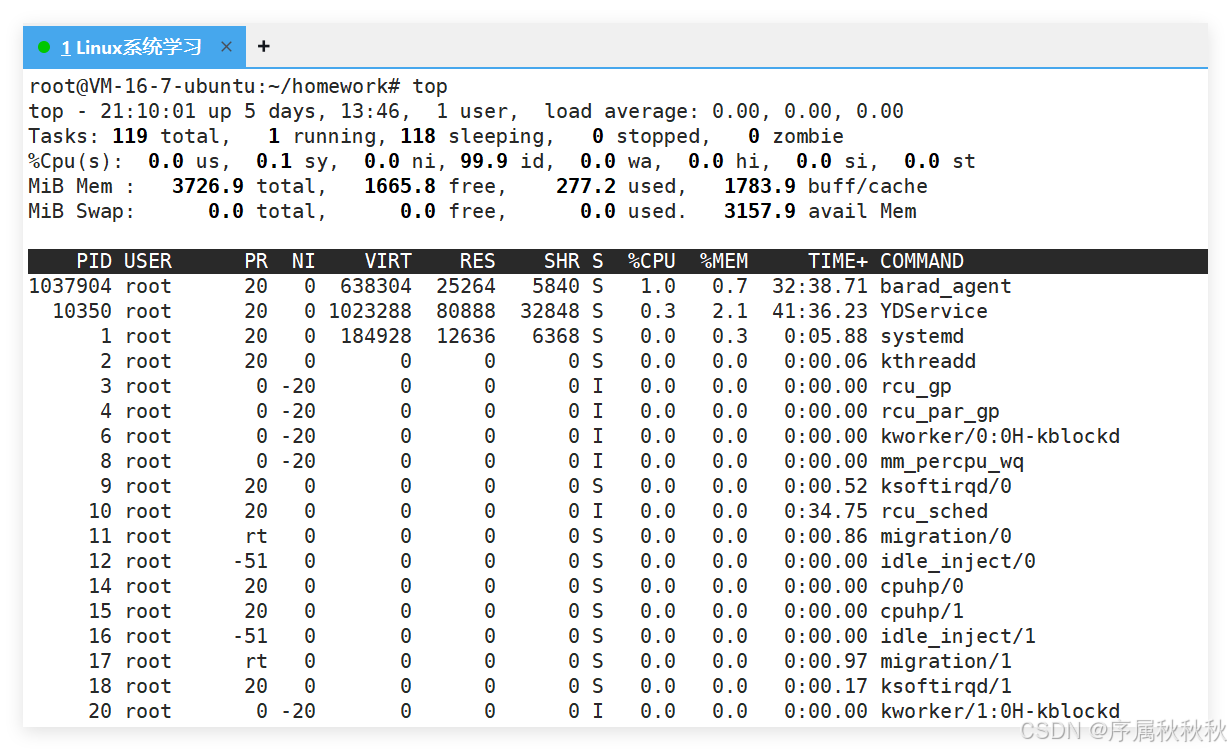Click the 1783.9 buff/cache value

click(760, 186)
